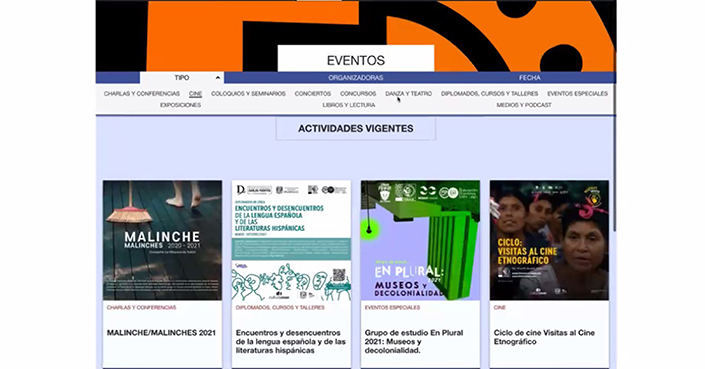
Task: Click the Actividades Vigentes heading
Action: point(356,129)
